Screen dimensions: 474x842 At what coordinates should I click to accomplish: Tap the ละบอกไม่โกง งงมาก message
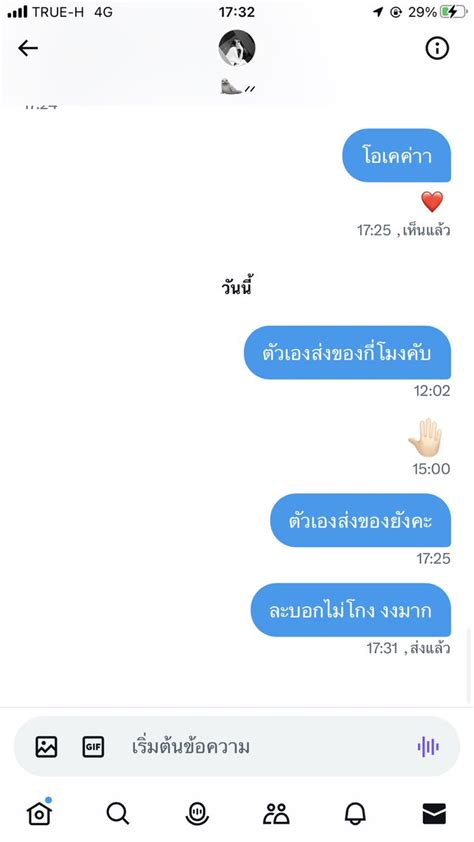point(351,610)
